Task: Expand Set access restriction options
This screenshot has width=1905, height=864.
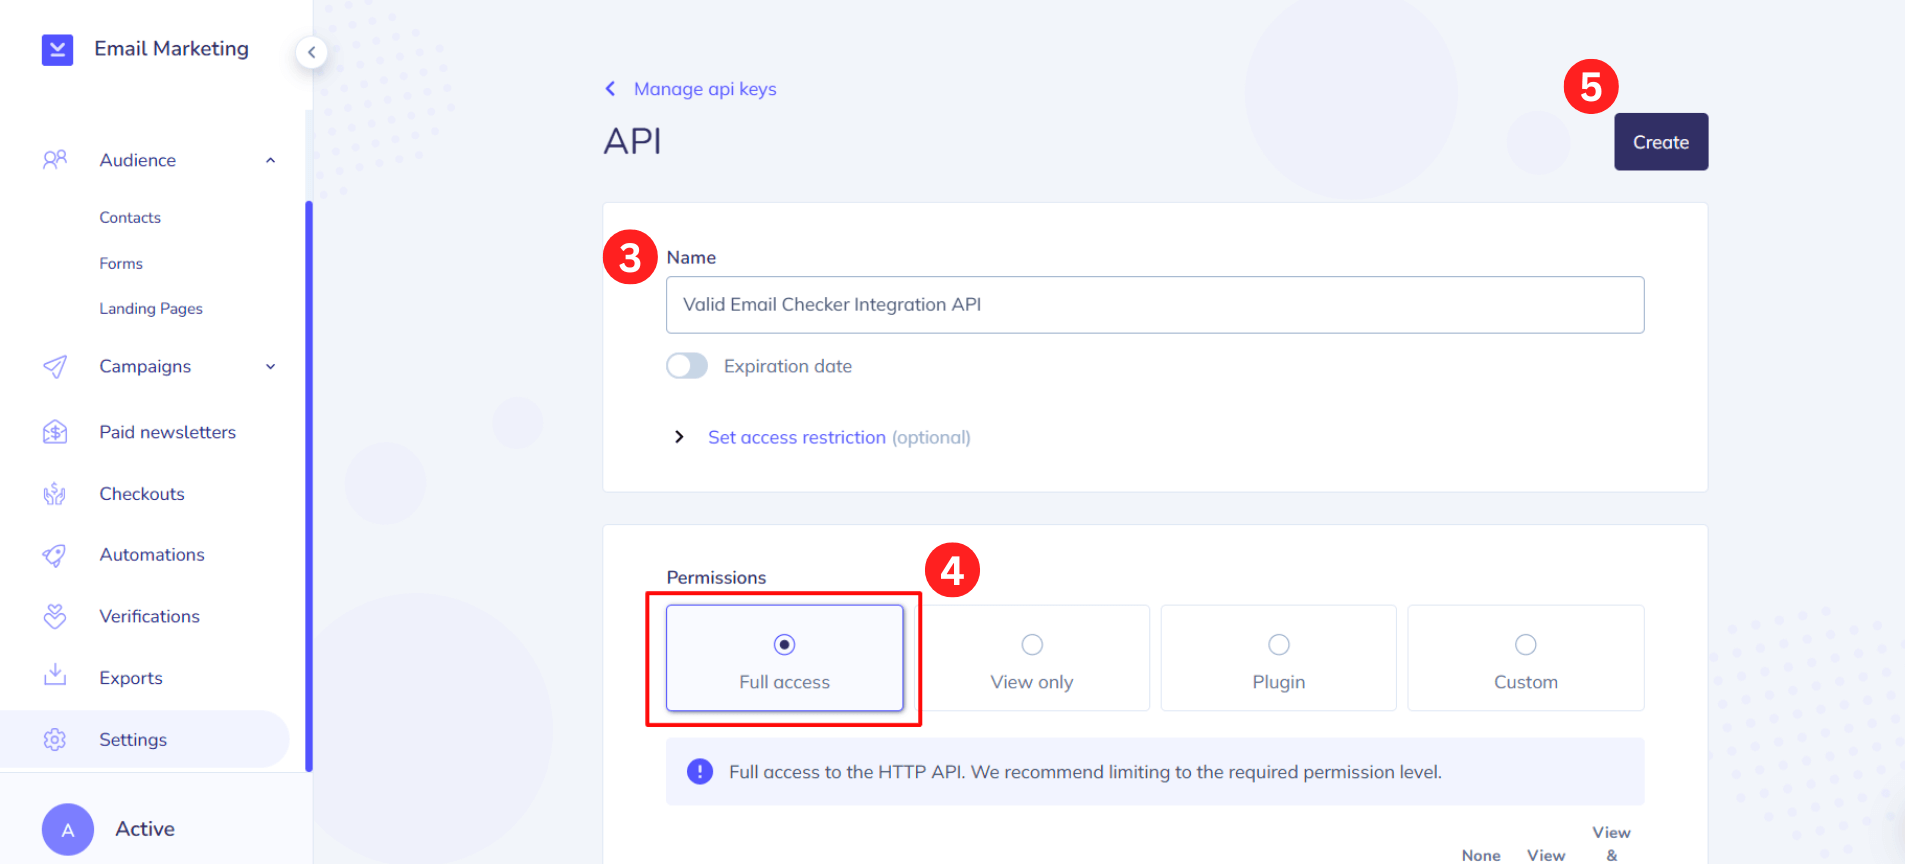Action: 680,437
